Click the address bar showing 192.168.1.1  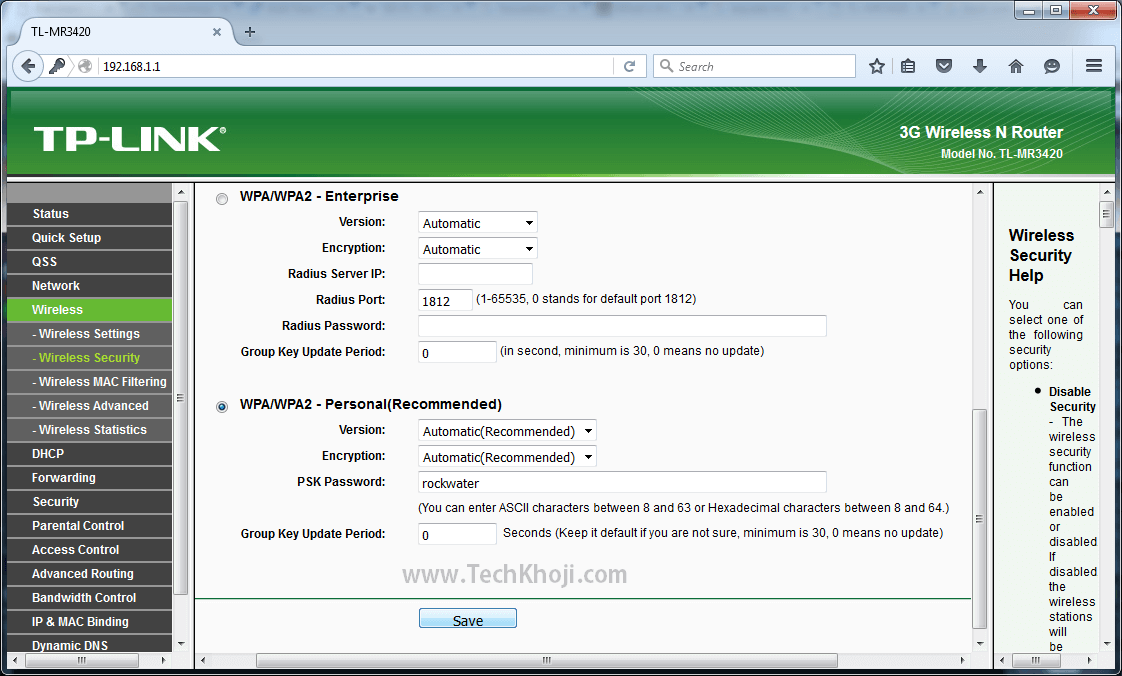[356, 67]
